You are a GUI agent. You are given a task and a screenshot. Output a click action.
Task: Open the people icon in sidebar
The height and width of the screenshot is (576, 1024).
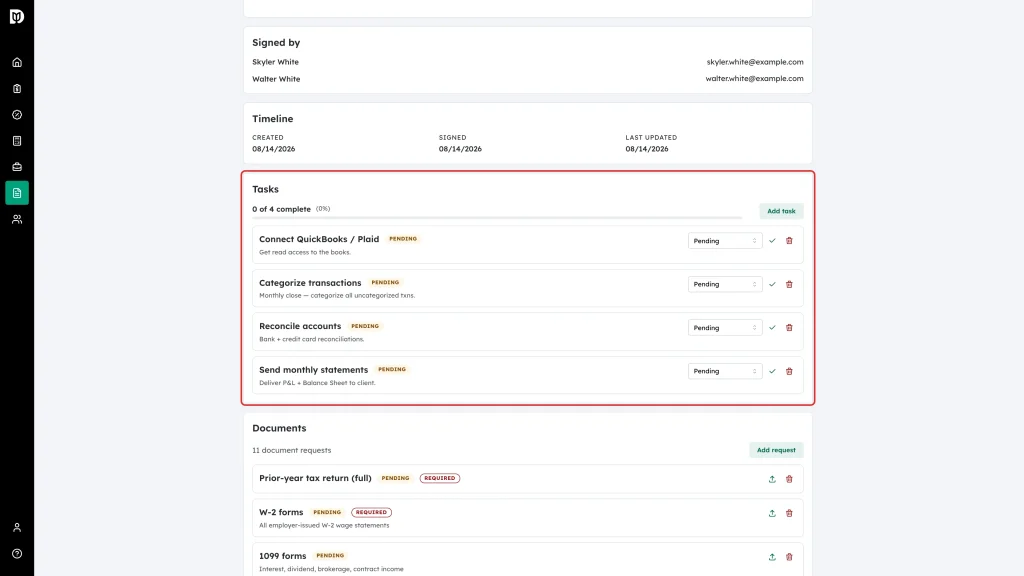(x=17, y=219)
